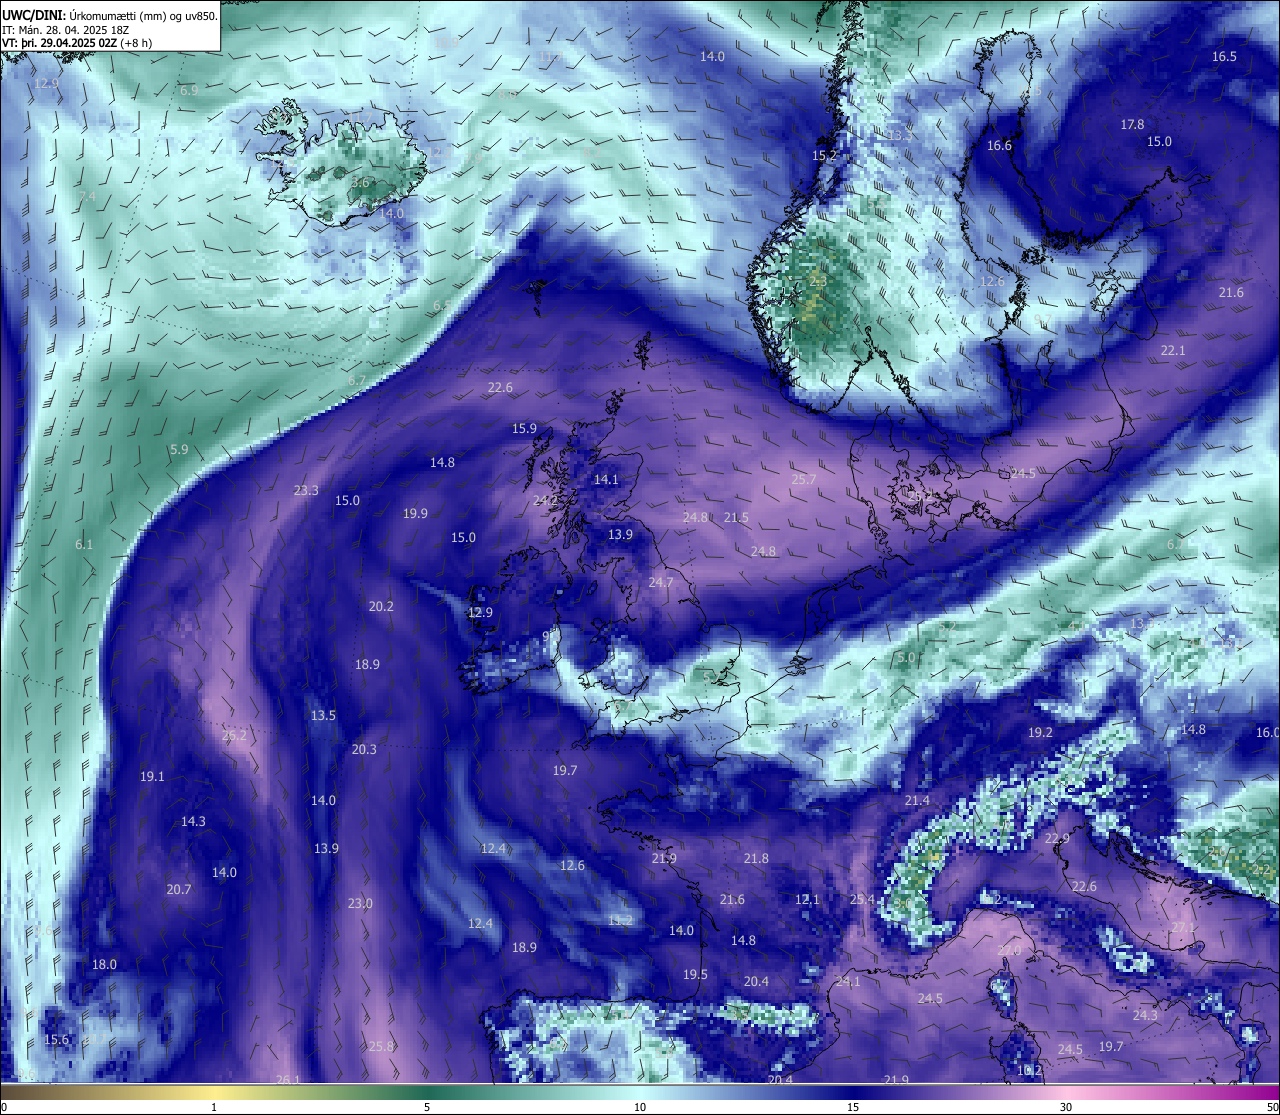Click the 25.7 value
Image resolution: width=1280 pixels, height=1115 pixels.
pos(804,480)
